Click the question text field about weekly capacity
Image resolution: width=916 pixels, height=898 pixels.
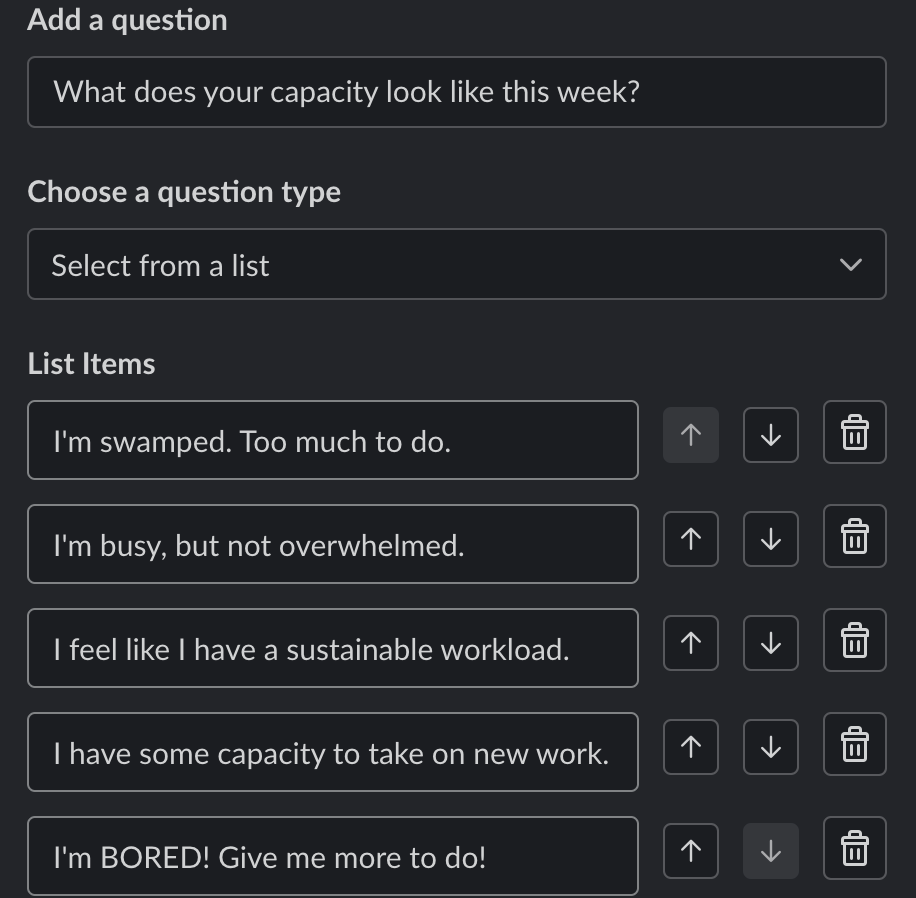tap(456, 92)
